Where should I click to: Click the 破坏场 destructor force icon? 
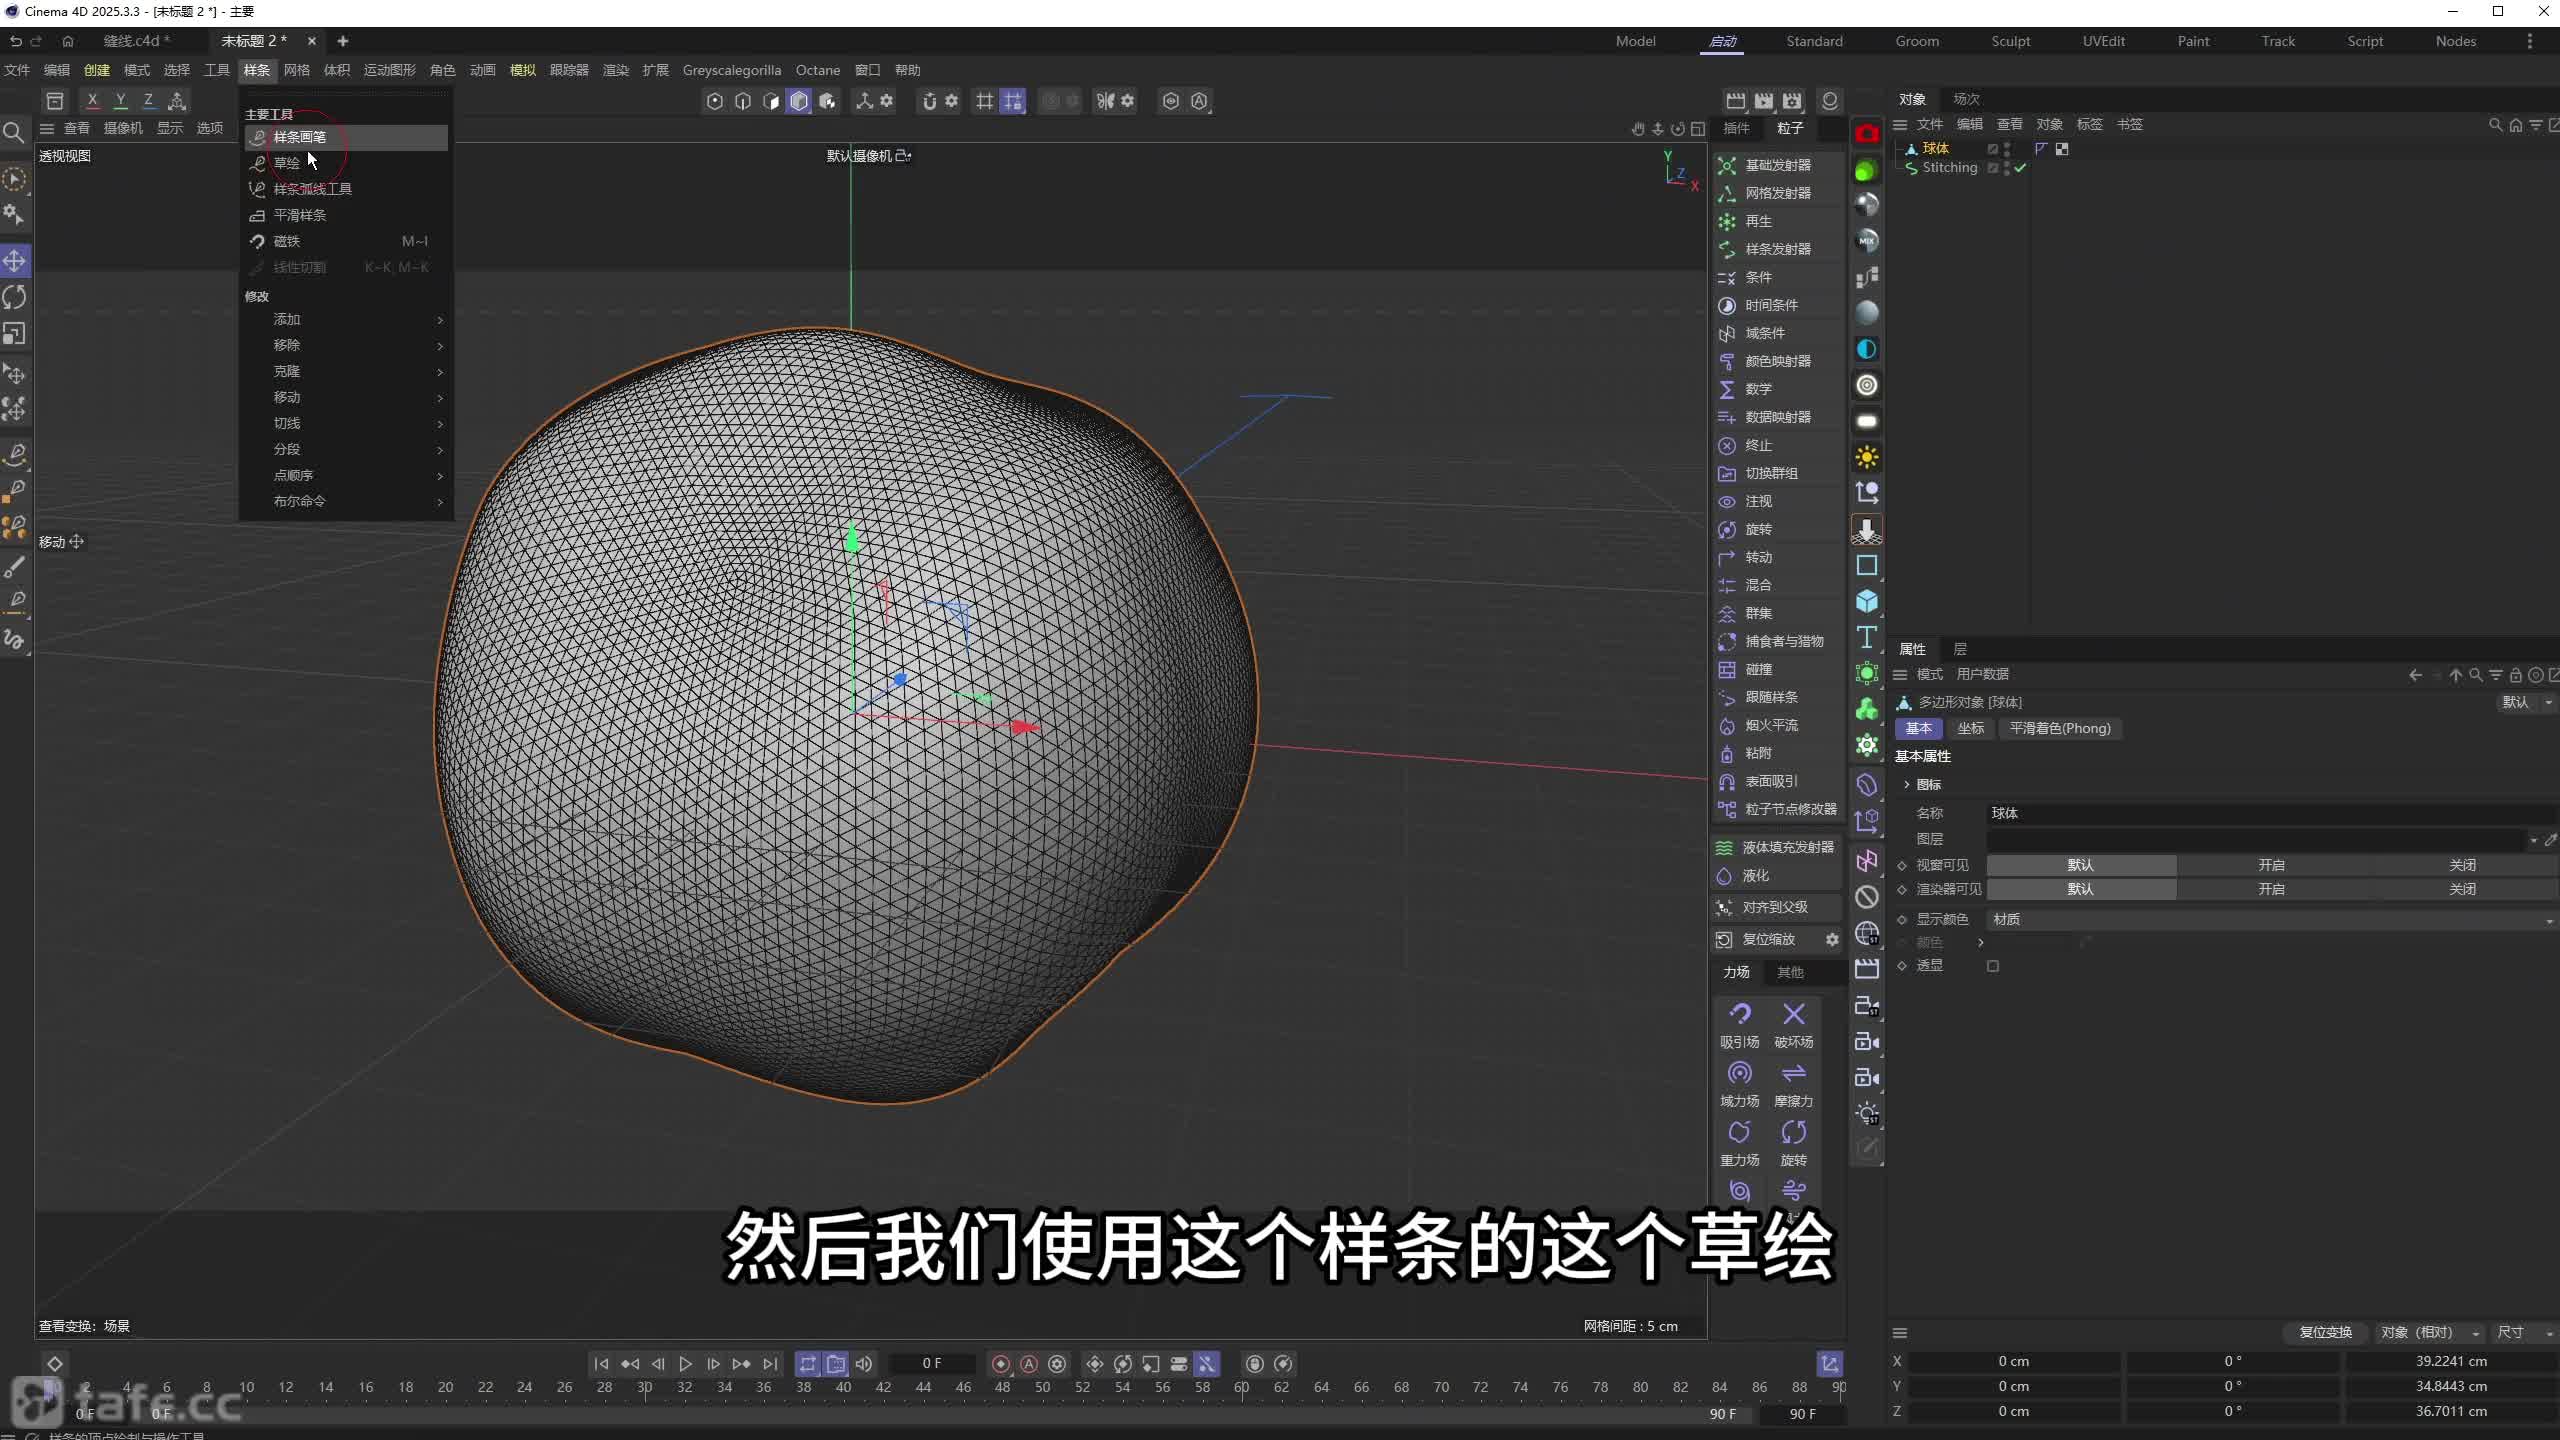[x=1793, y=1015]
